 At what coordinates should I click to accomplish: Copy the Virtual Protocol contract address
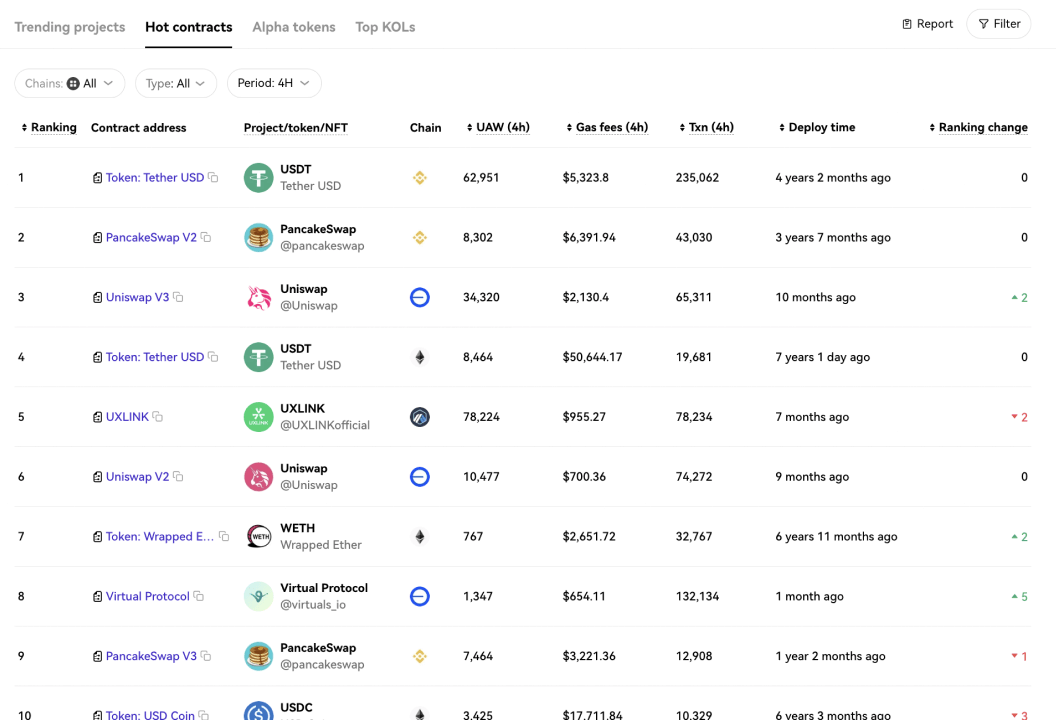pos(199,595)
